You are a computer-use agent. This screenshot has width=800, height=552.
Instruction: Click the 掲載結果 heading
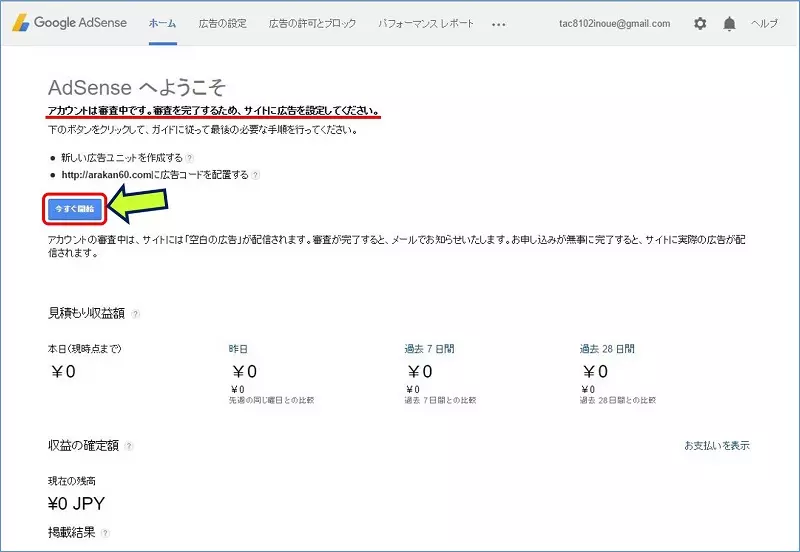coord(71,533)
